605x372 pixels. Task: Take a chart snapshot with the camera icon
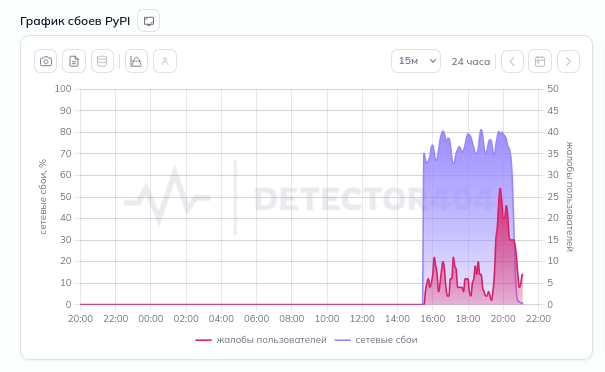(46, 61)
